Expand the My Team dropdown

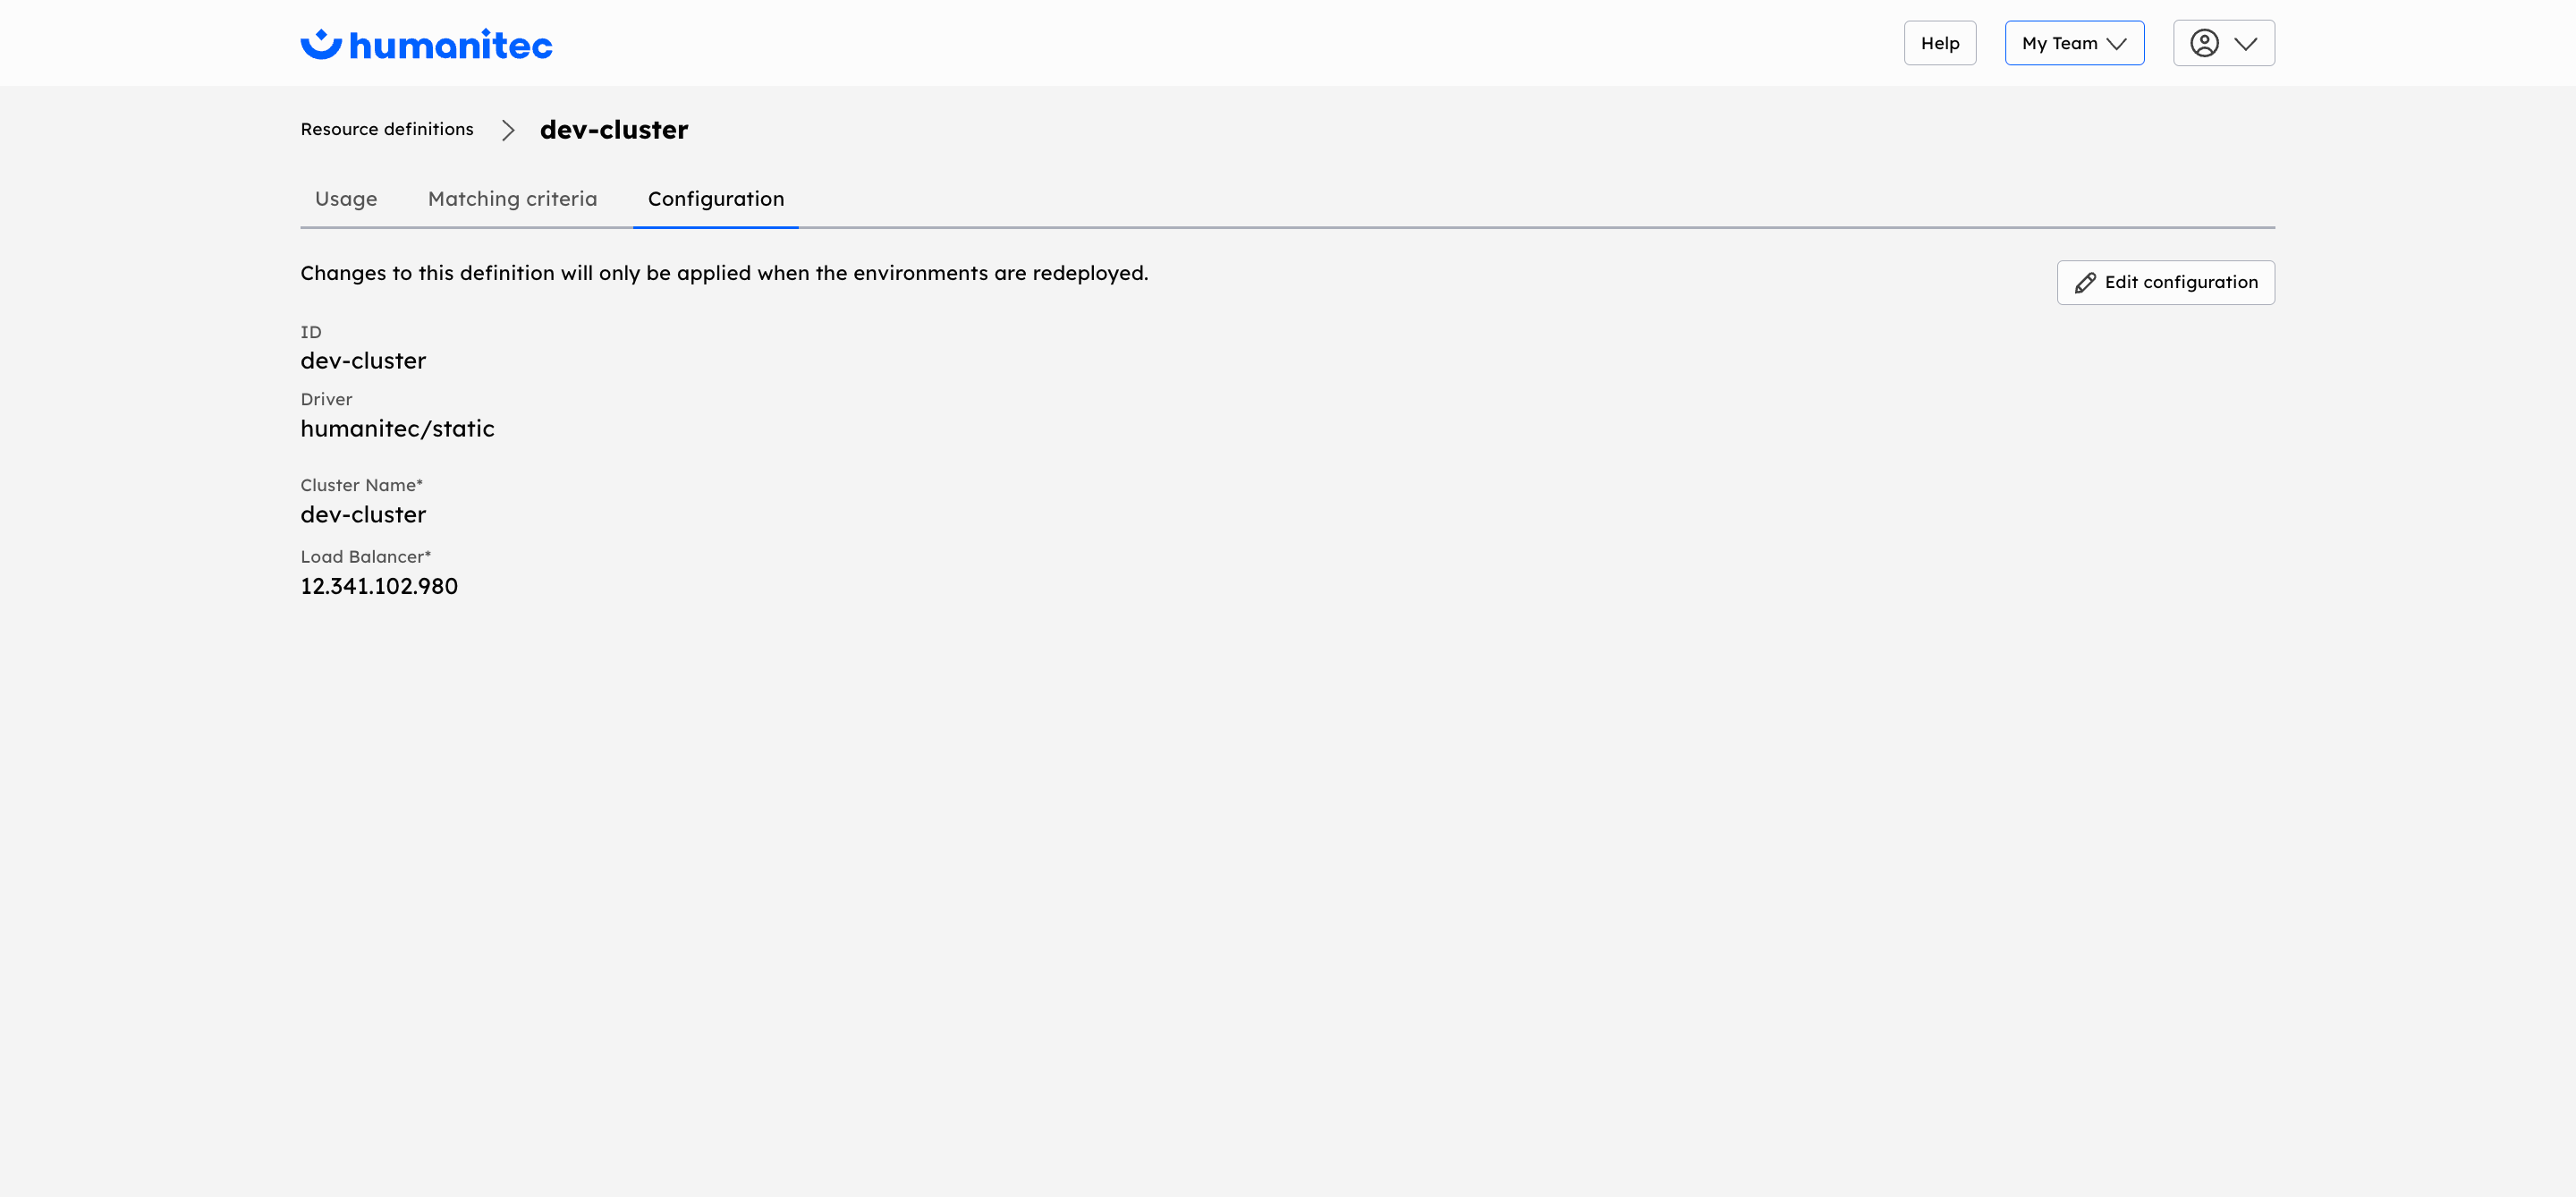2074,43
